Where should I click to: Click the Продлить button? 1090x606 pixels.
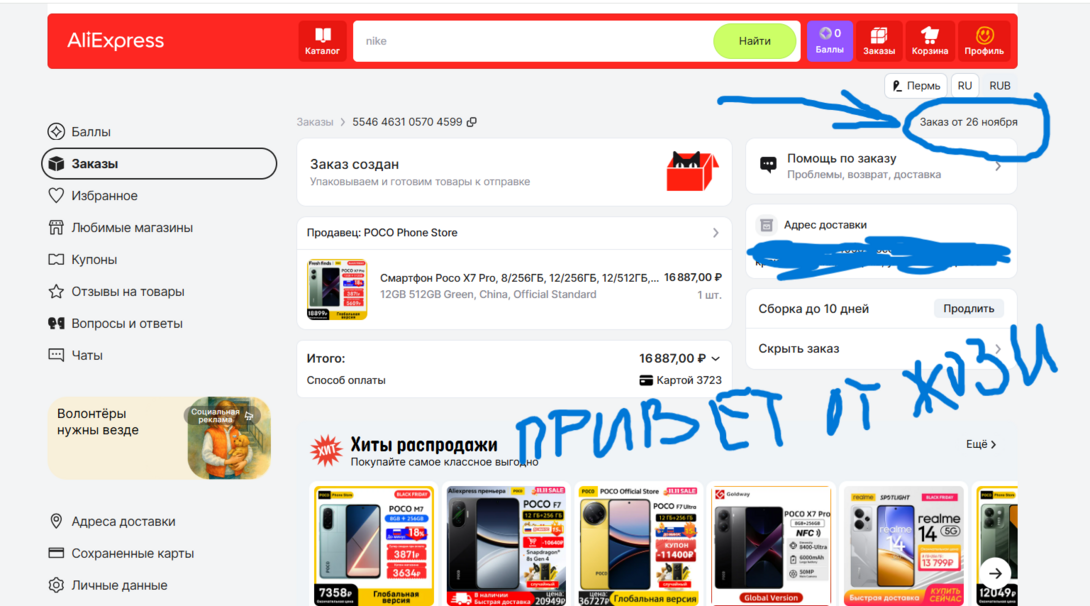point(968,309)
